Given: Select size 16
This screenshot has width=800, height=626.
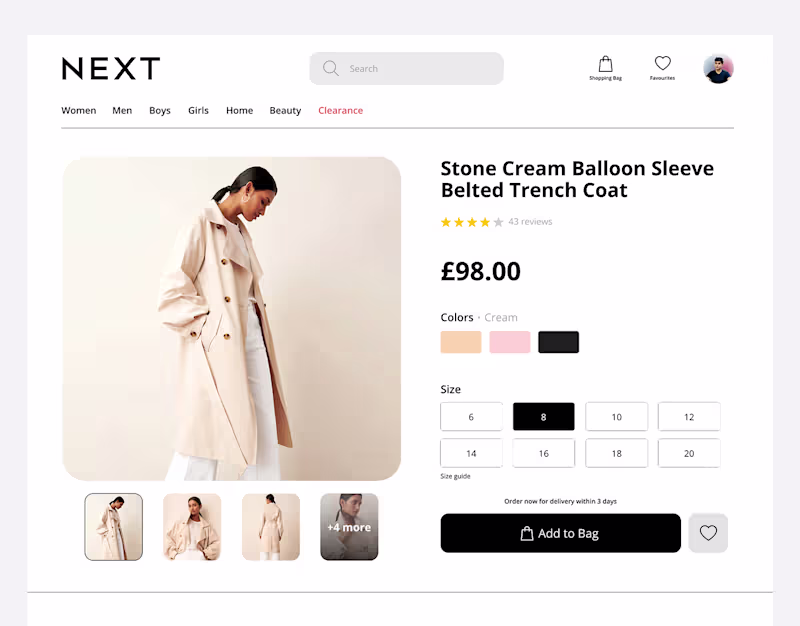Looking at the screenshot, I should coord(544,453).
